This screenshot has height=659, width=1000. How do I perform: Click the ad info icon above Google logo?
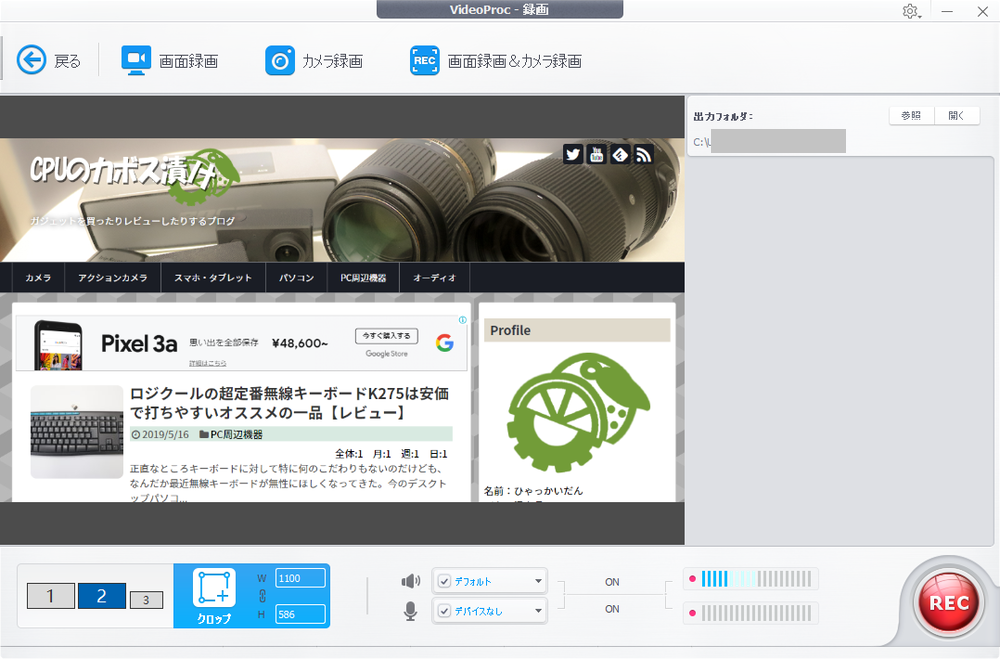pyautogui.click(x=462, y=320)
